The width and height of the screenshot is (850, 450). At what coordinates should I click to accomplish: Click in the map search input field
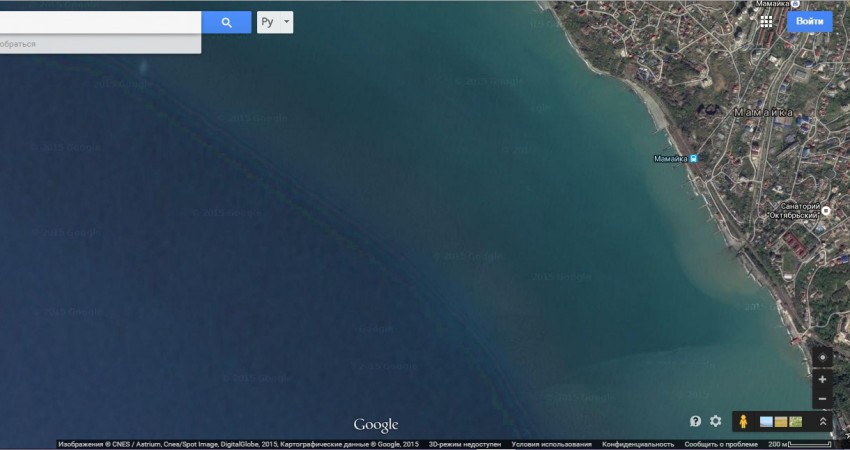[x=100, y=22]
